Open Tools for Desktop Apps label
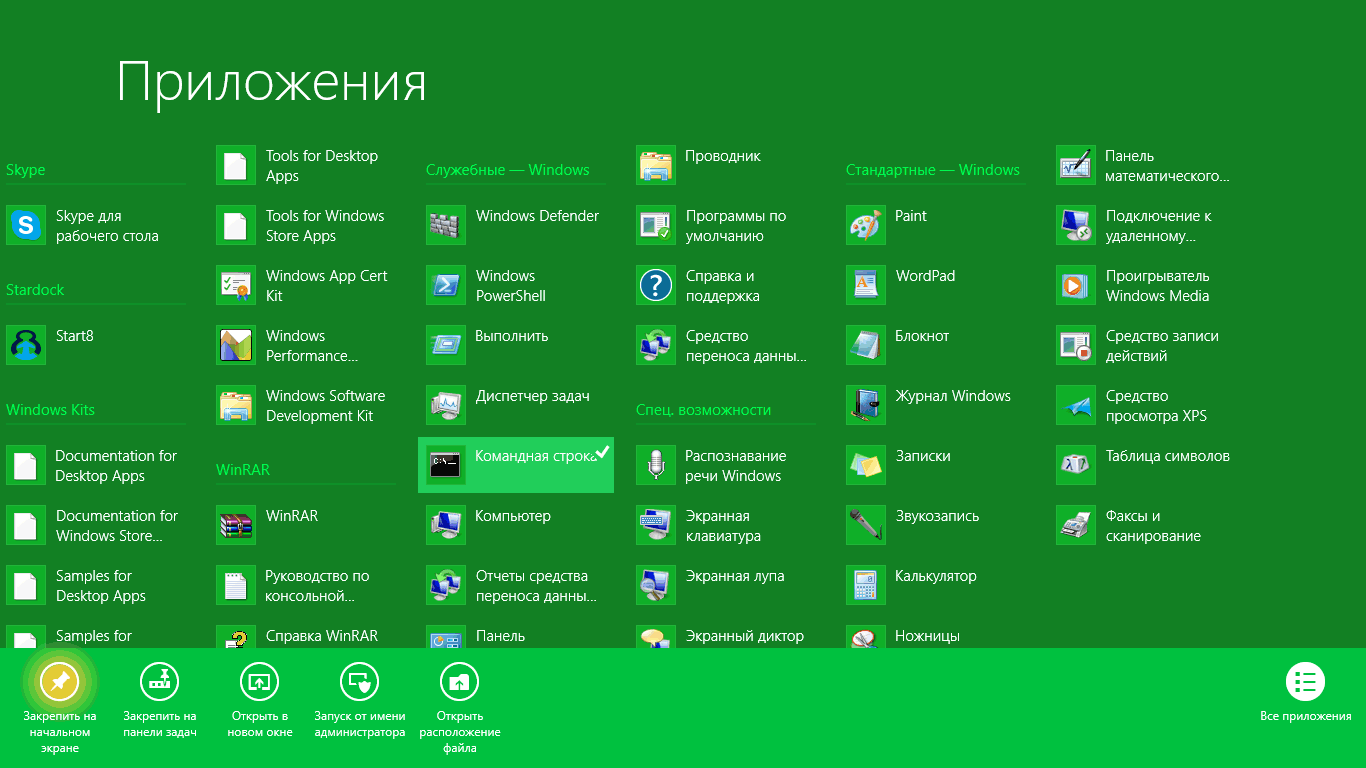1366x768 pixels. [x=322, y=166]
